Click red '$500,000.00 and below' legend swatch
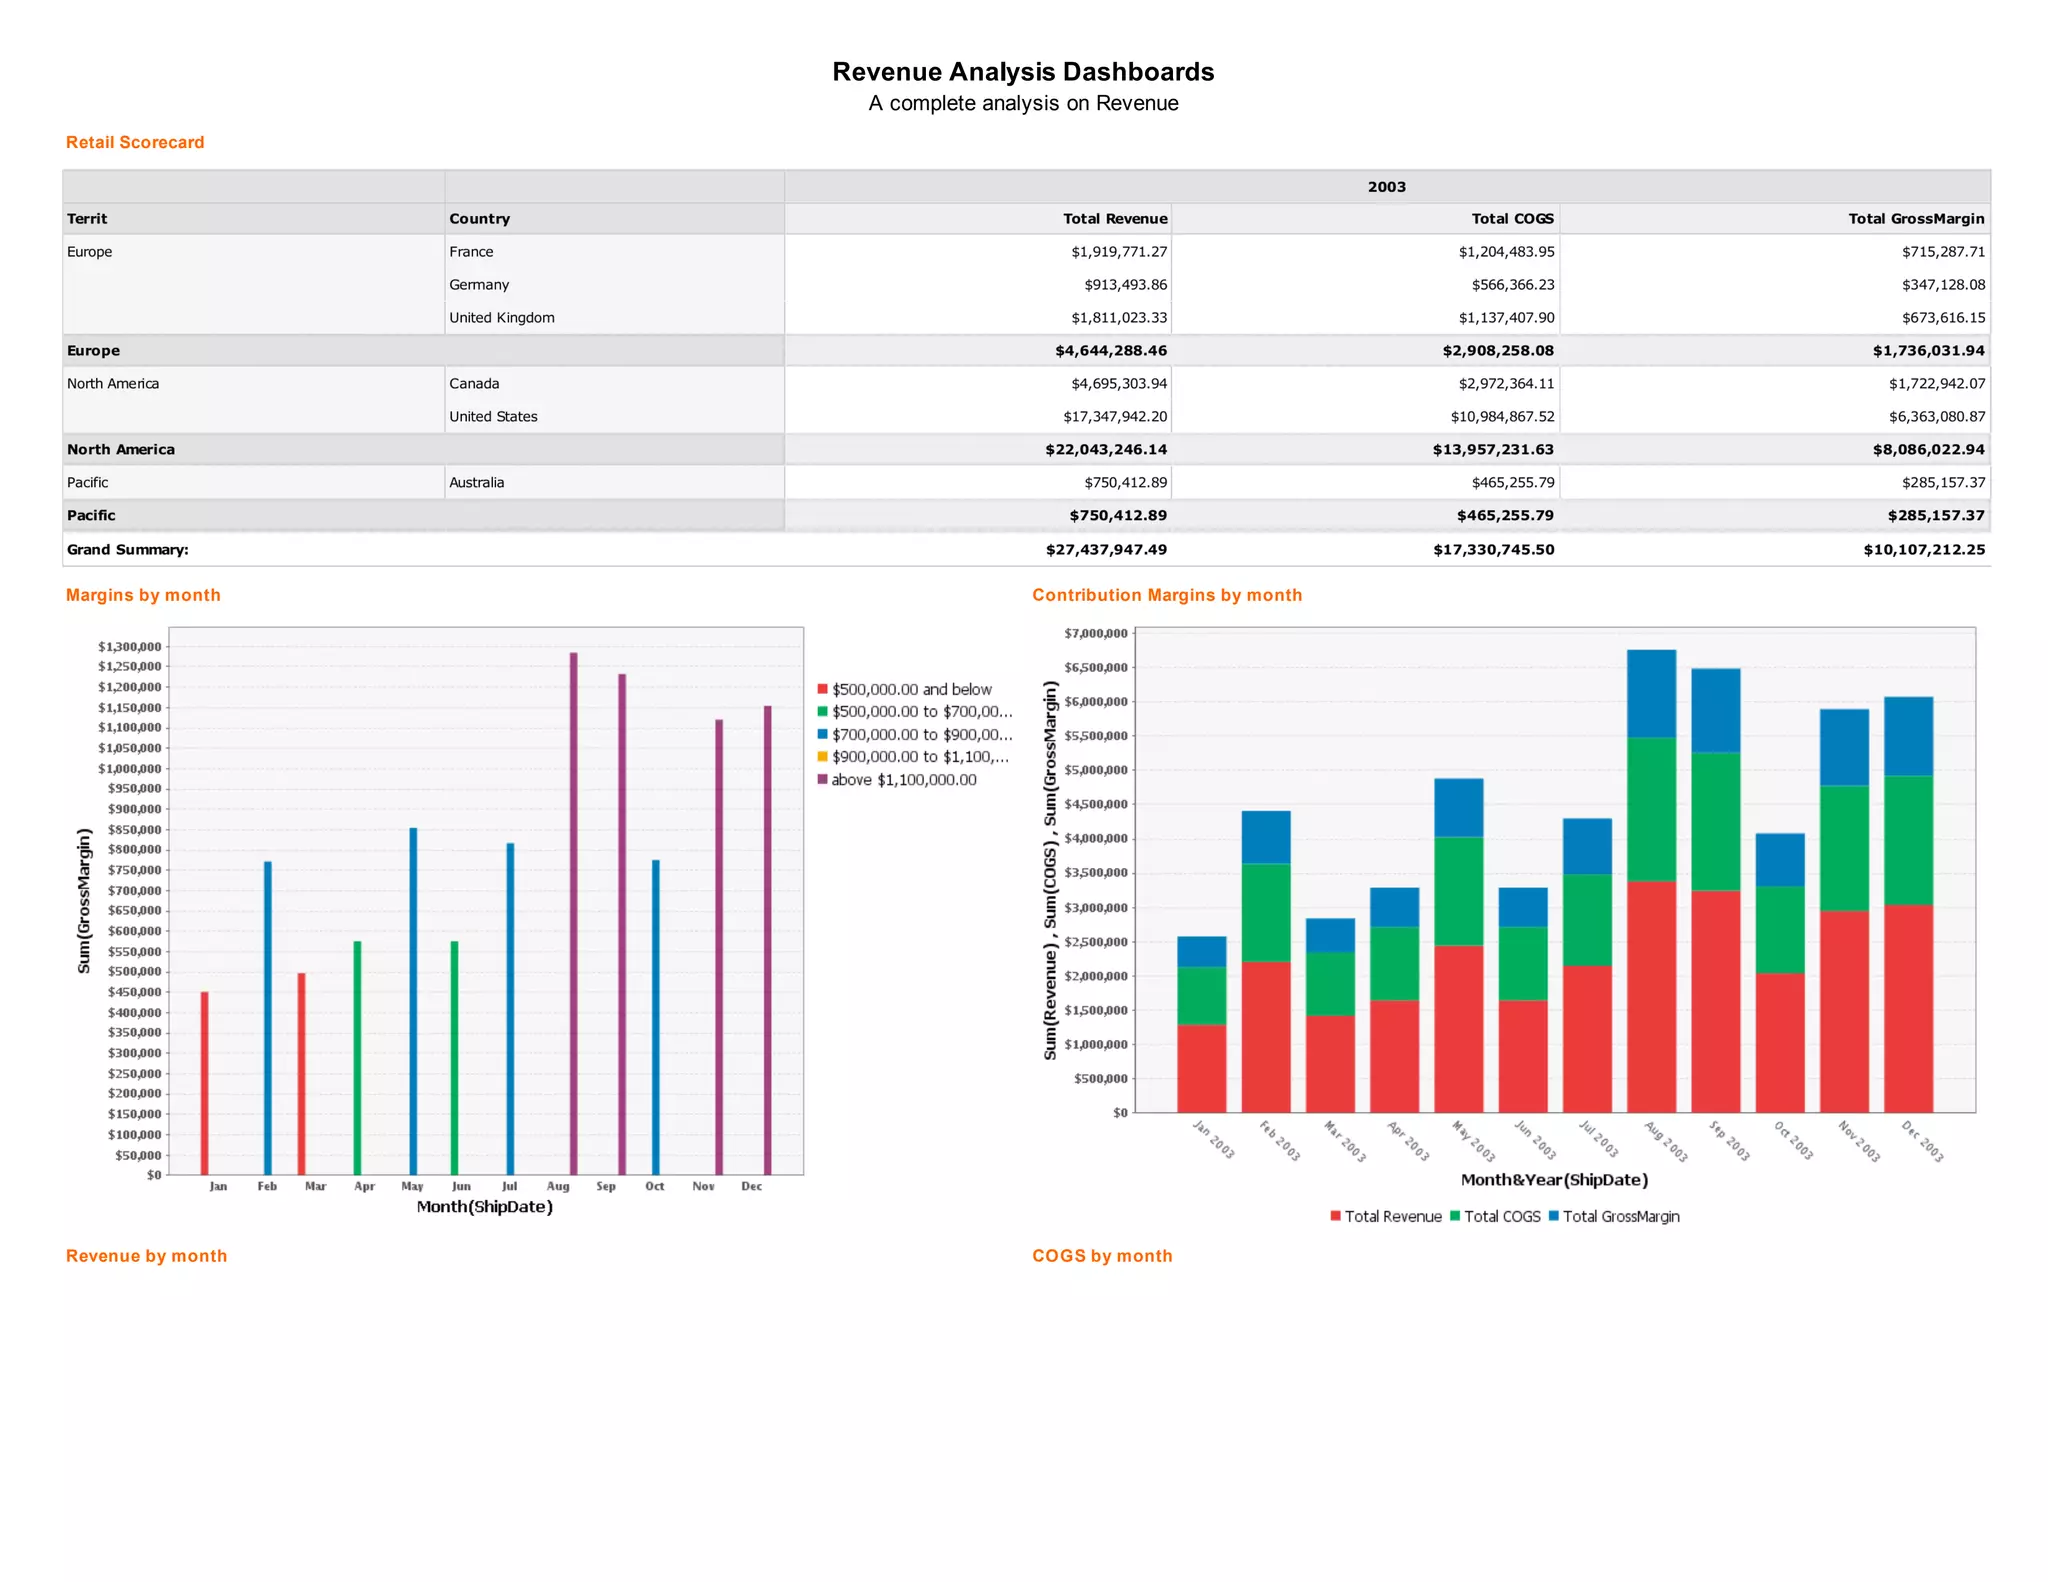Screen dimensions: 2048x1582 [822, 689]
